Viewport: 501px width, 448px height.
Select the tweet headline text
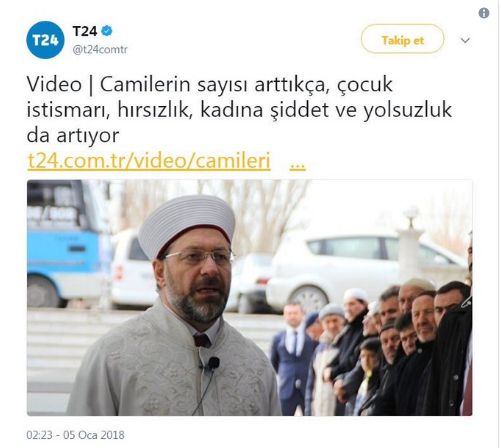(x=239, y=110)
